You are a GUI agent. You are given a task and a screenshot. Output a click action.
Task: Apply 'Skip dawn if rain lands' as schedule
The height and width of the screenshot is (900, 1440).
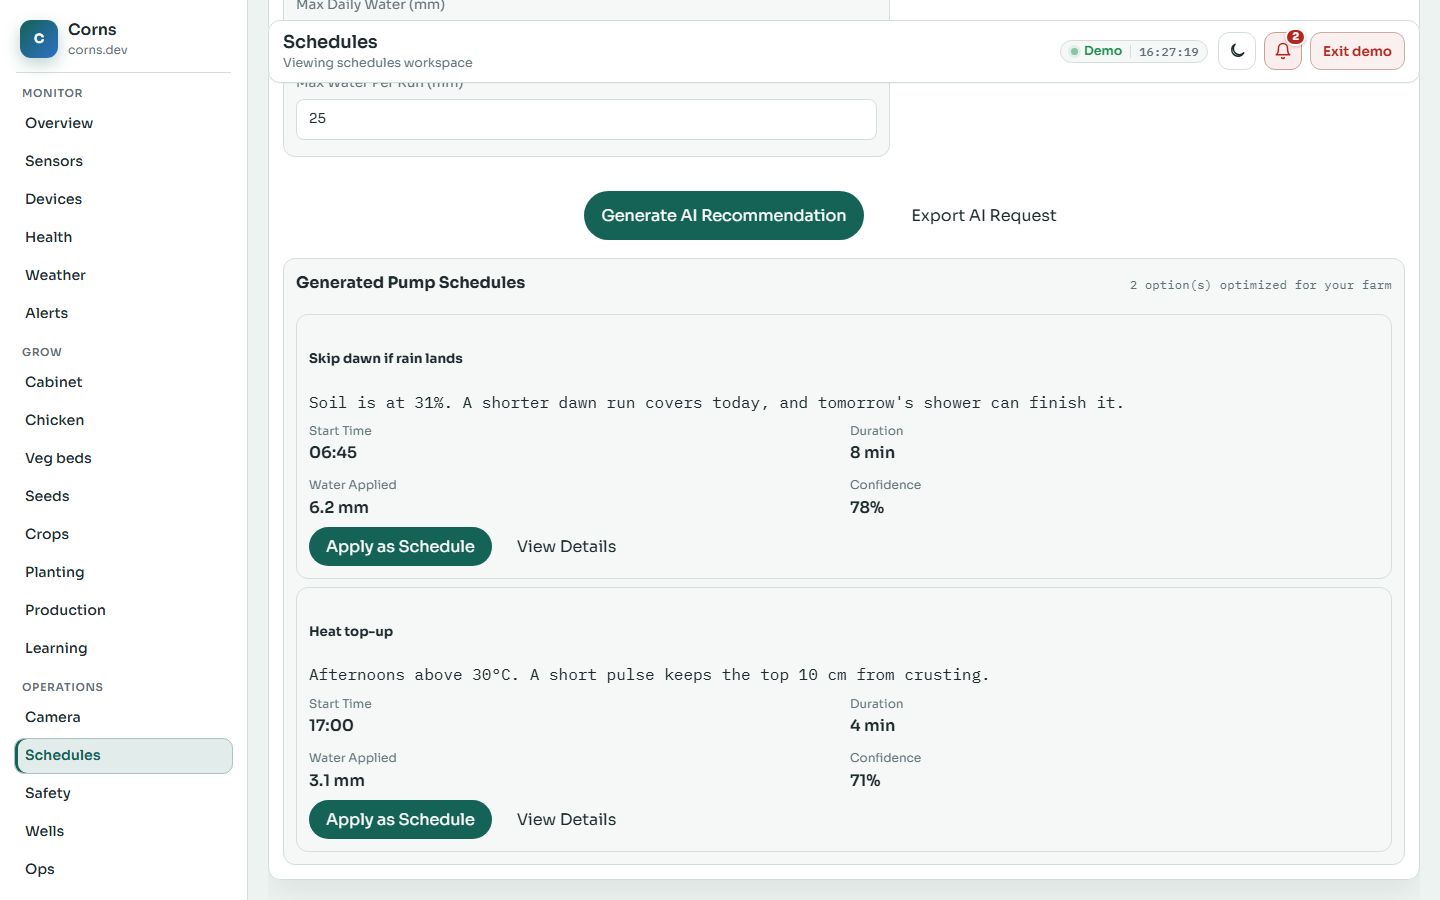tap(400, 546)
